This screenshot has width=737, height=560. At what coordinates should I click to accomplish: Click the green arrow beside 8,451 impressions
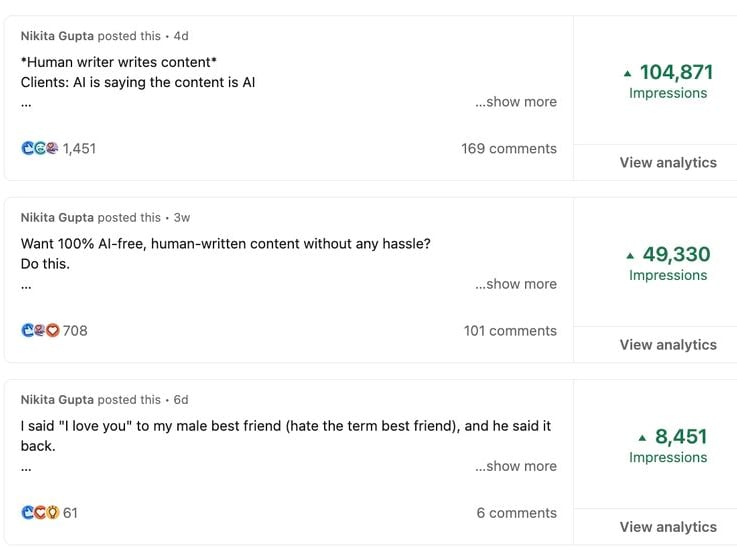coord(643,438)
